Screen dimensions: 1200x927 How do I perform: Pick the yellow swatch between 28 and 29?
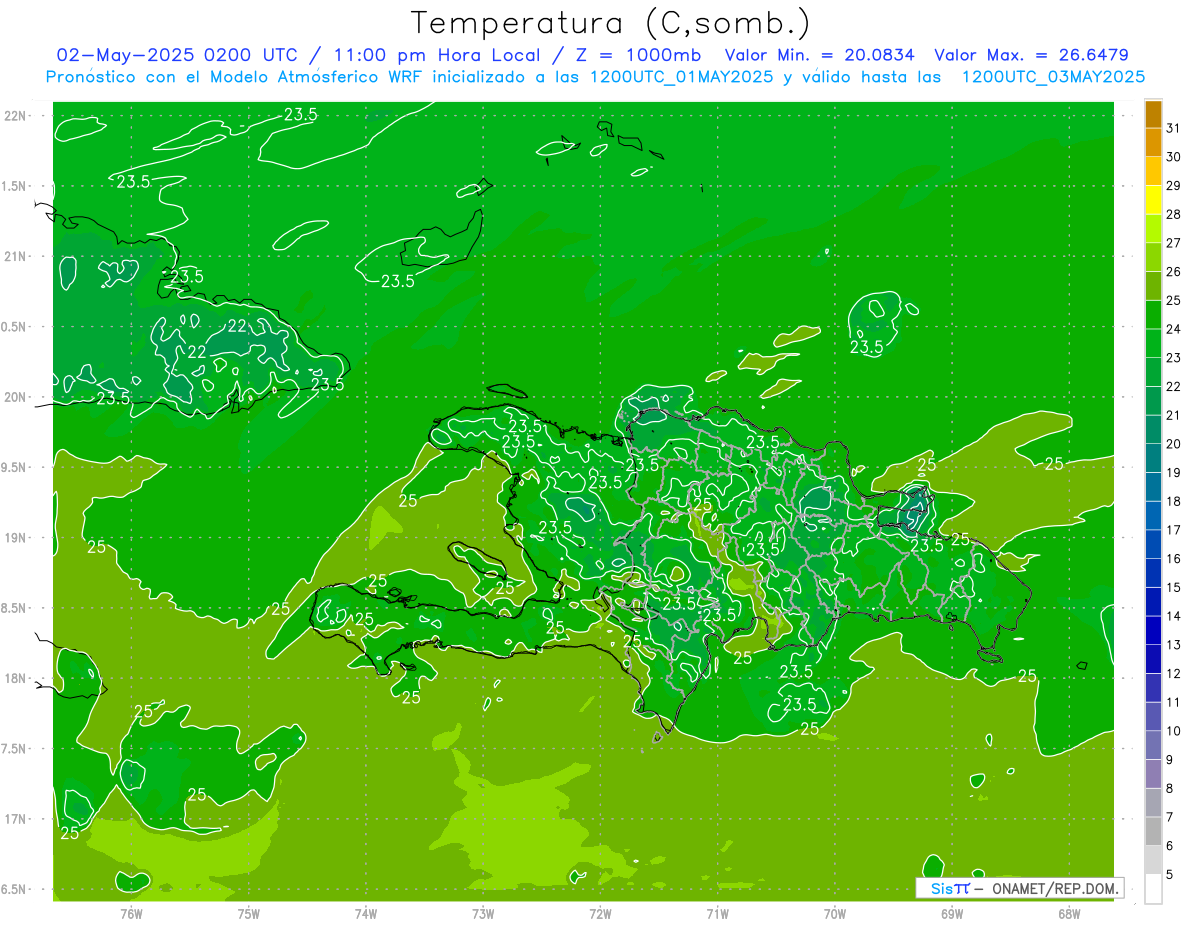[x=1153, y=200]
